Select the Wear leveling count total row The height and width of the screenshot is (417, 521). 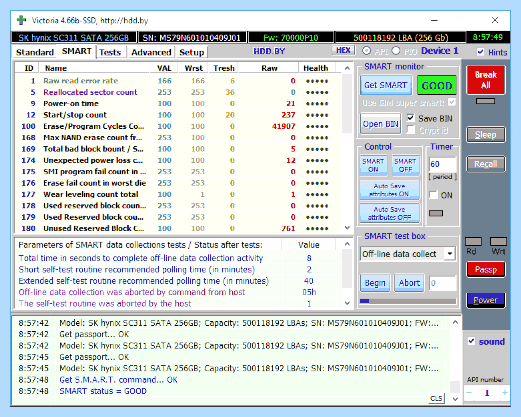[178, 194]
